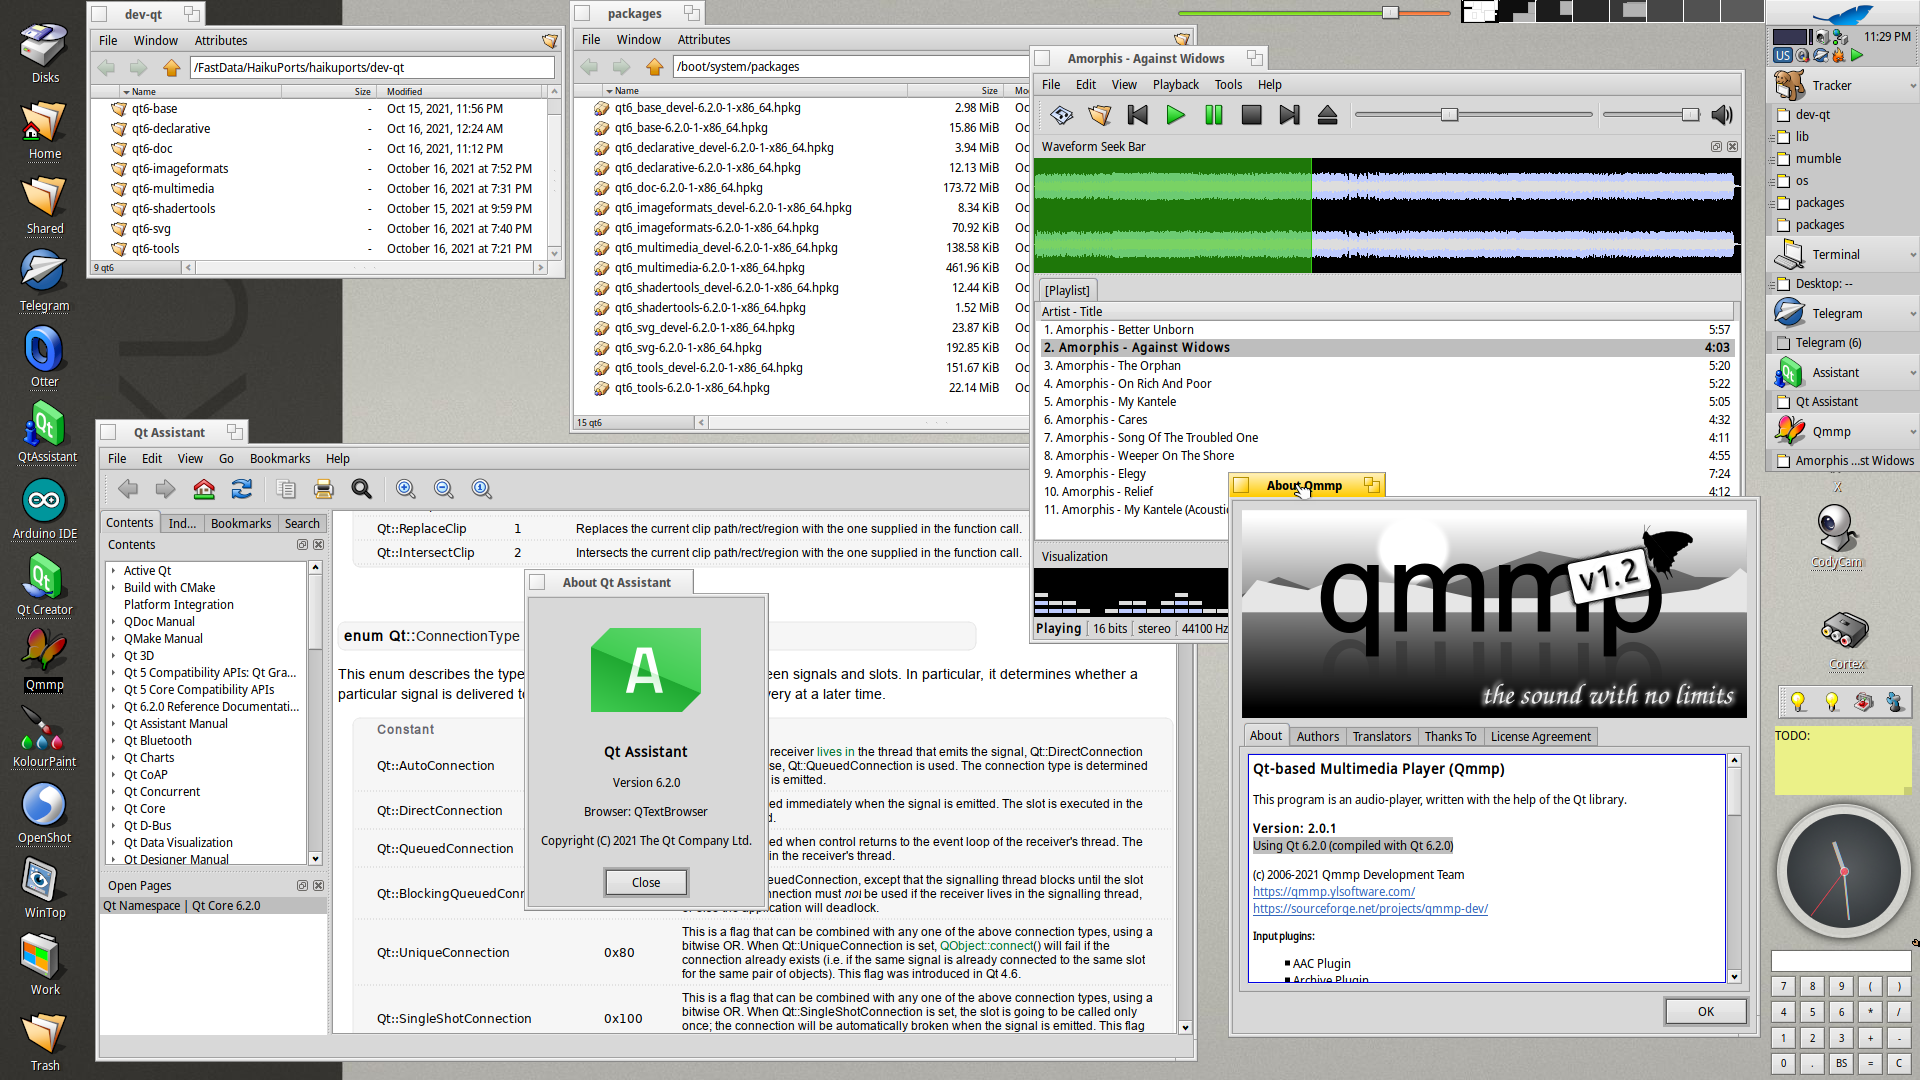The height and width of the screenshot is (1080, 1920).
Task: Click path field in packages window
Action: pos(850,67)
